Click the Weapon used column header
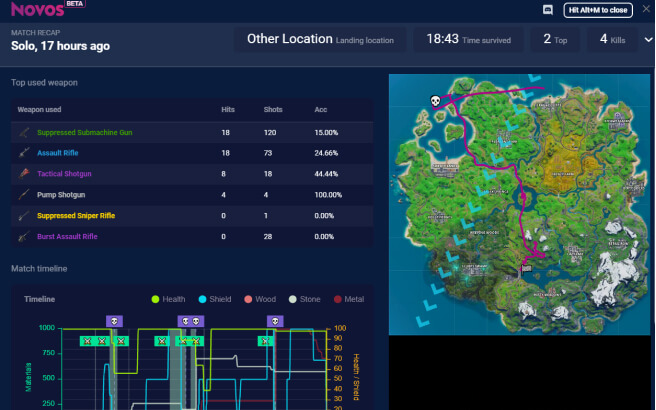 (39, 110)
